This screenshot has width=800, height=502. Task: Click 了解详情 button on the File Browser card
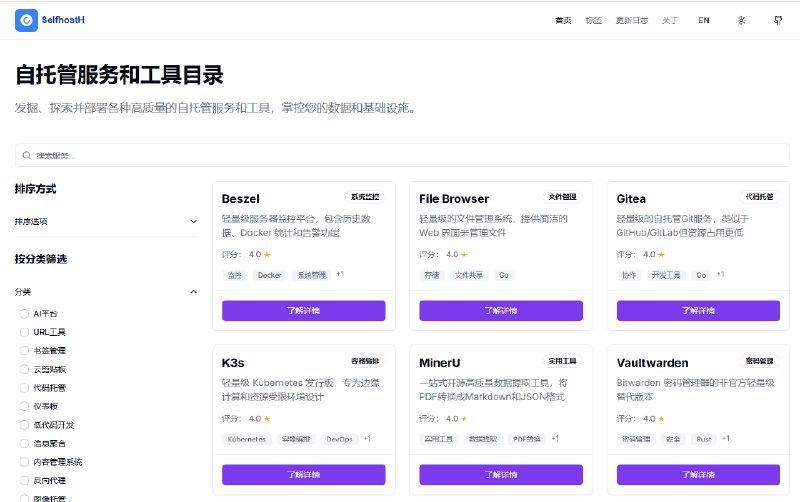[501, 310]
